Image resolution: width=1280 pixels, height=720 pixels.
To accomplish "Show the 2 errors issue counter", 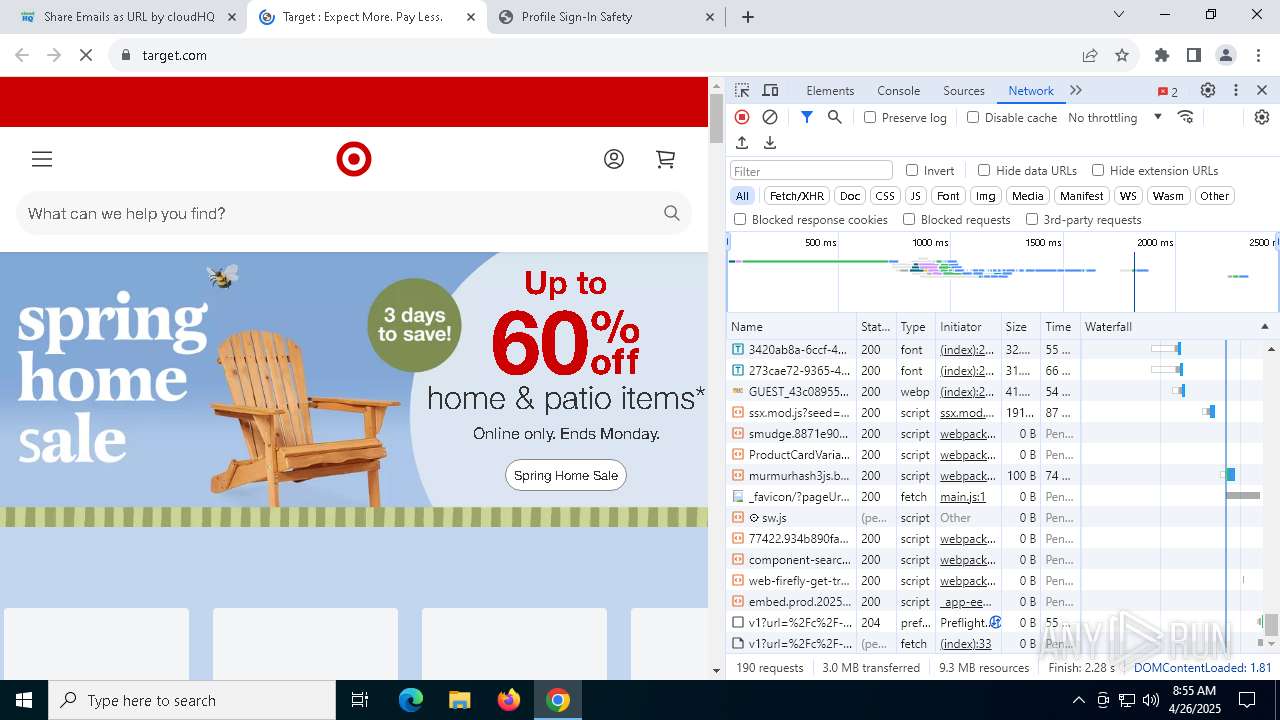I will pos(1168,91).
